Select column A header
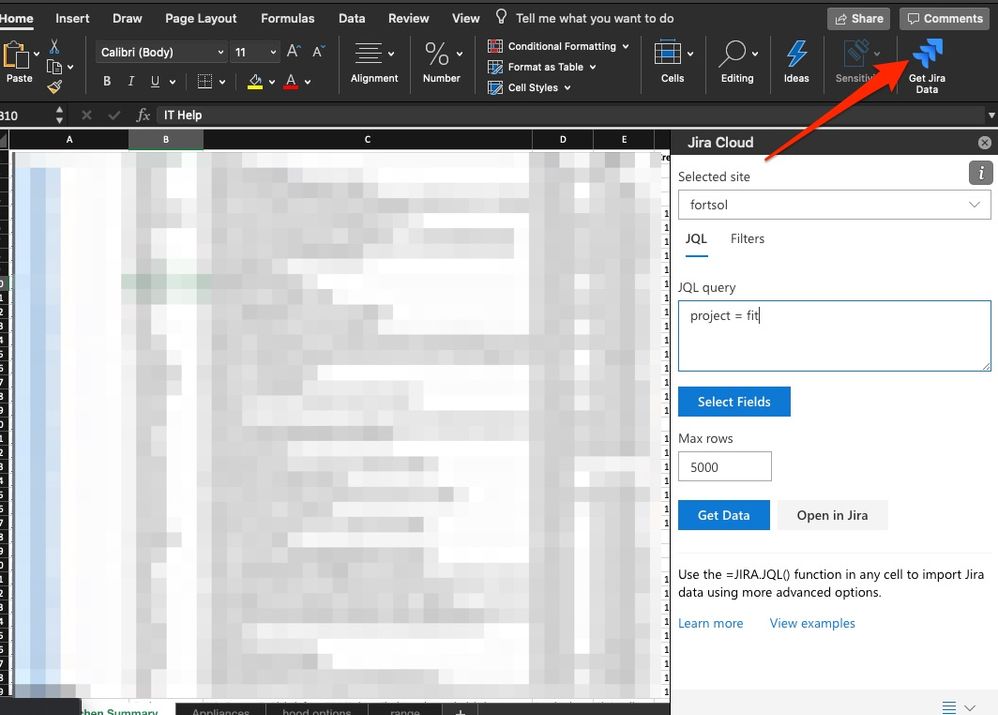Image resolution: width=998 pixels, height=715 pixels. tap(69, 139)
